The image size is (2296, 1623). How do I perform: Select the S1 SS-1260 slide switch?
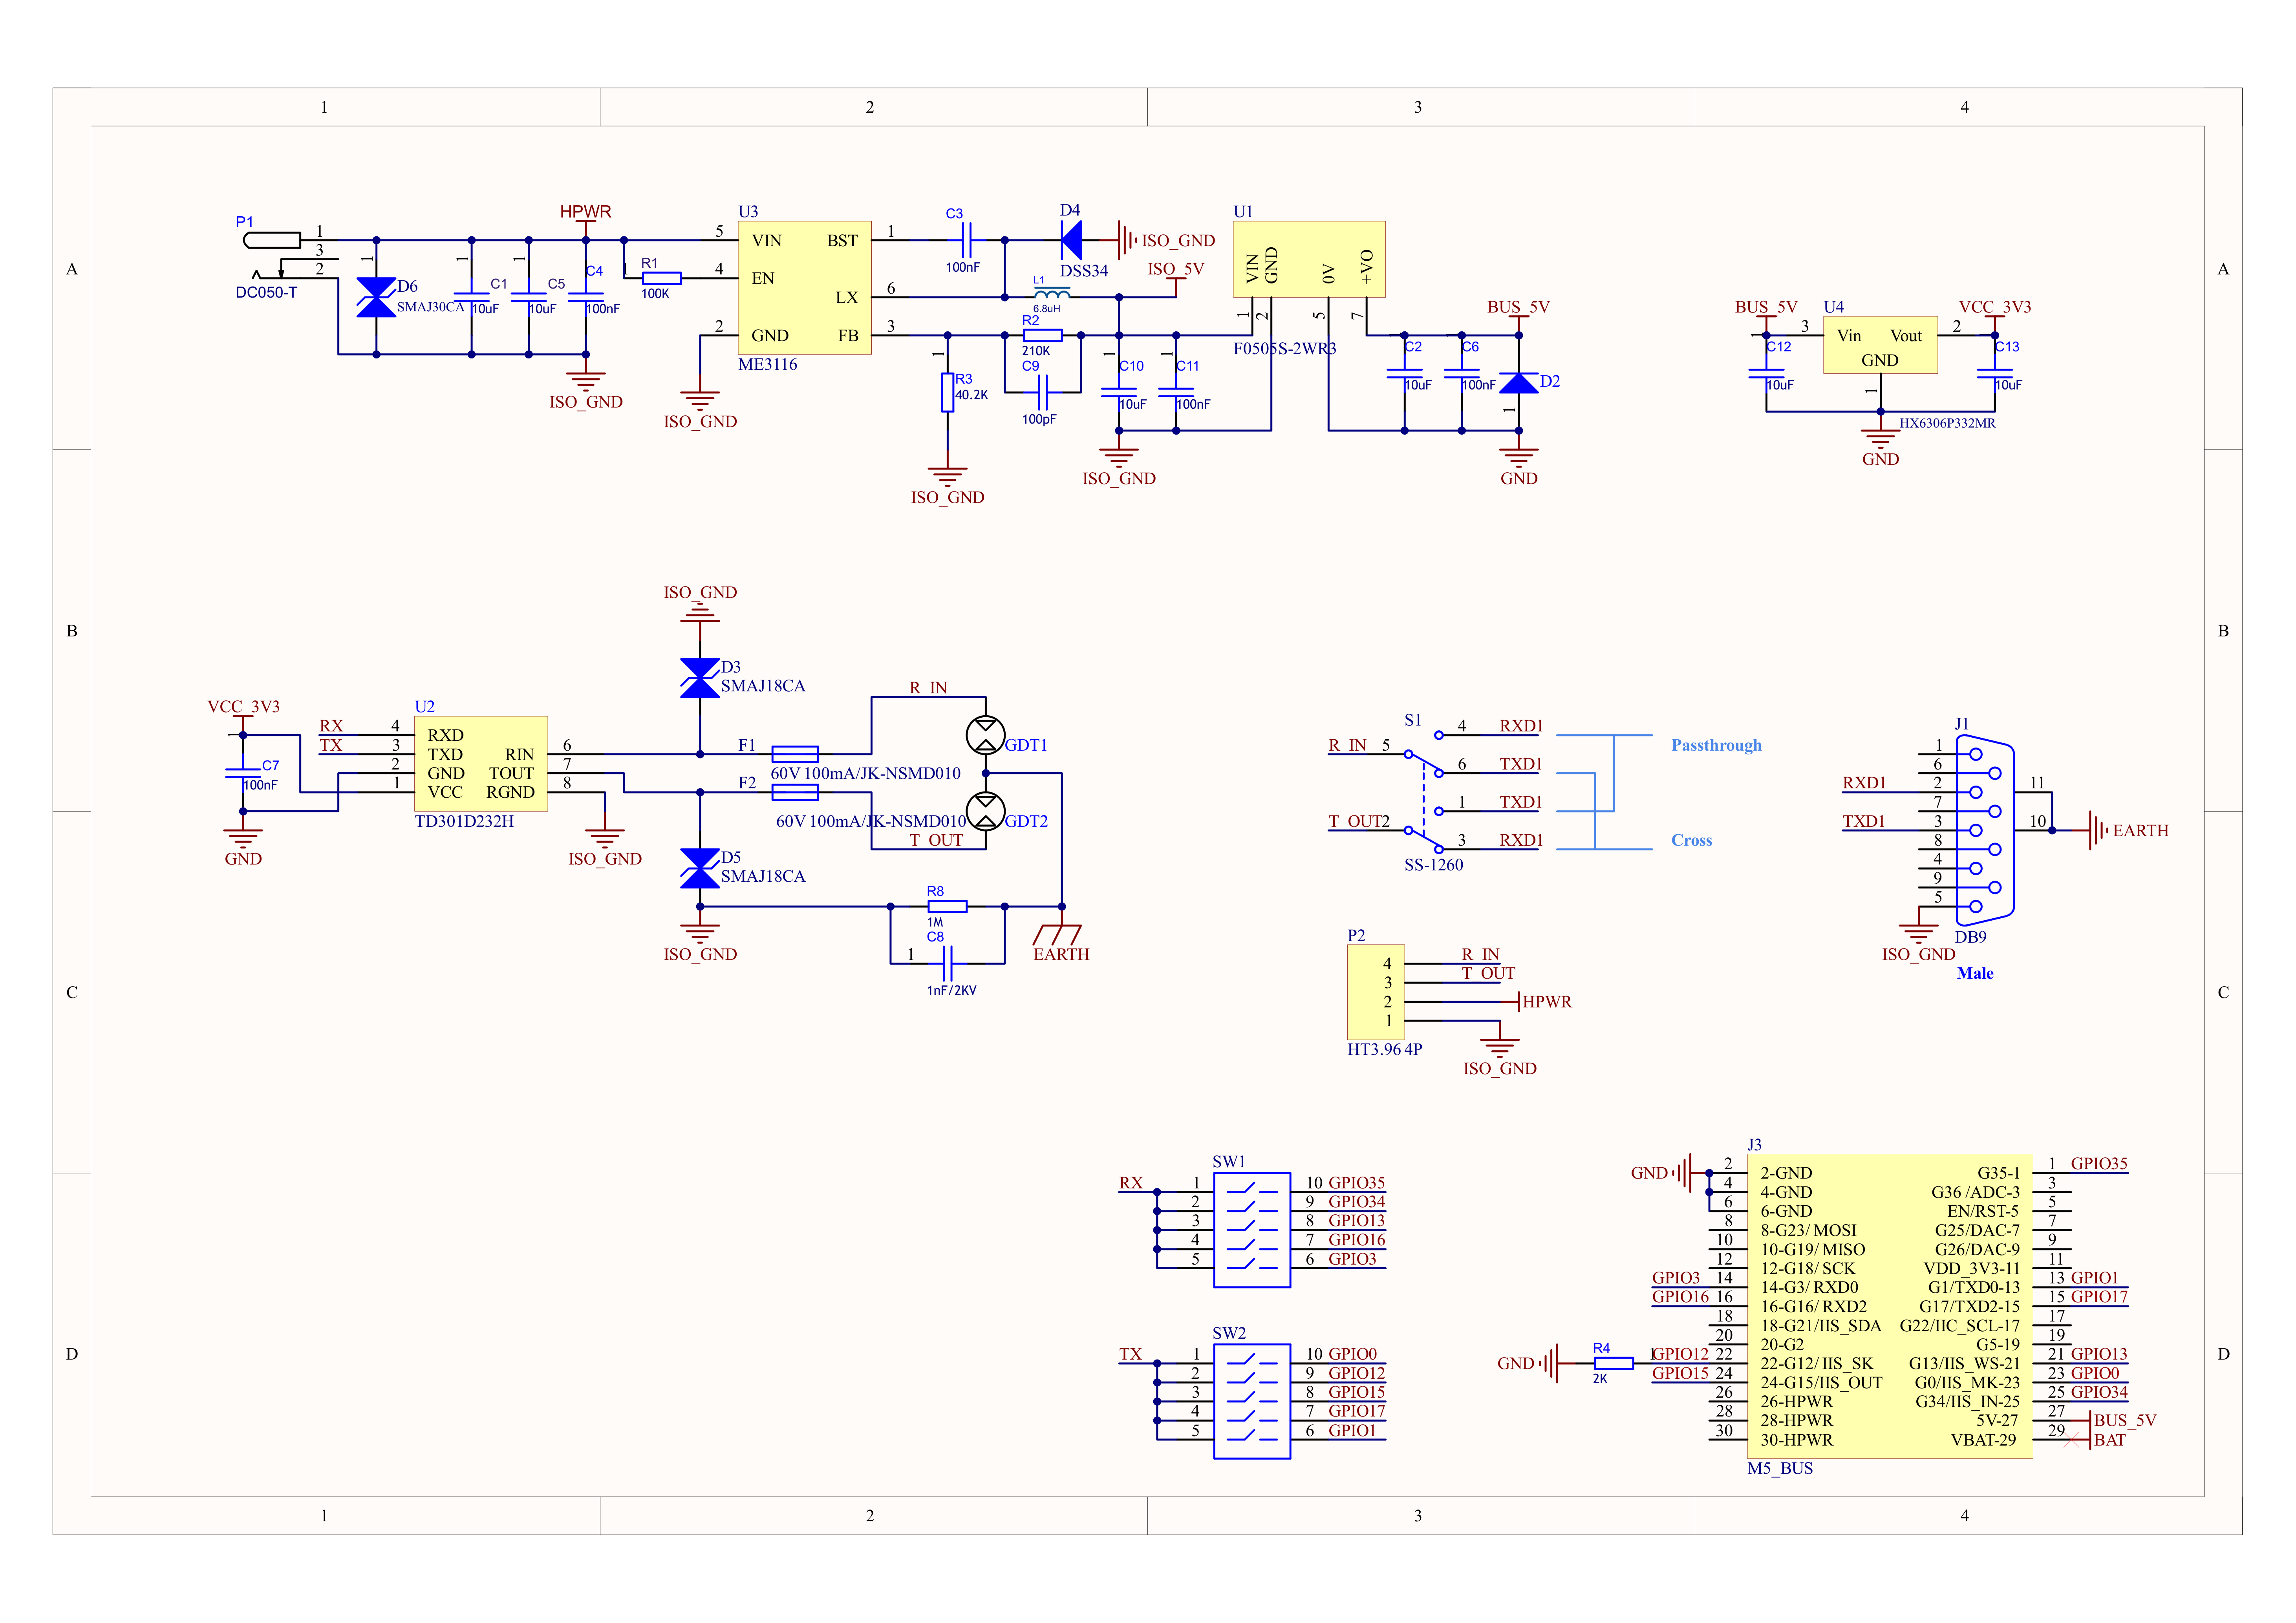[1423, 792]
